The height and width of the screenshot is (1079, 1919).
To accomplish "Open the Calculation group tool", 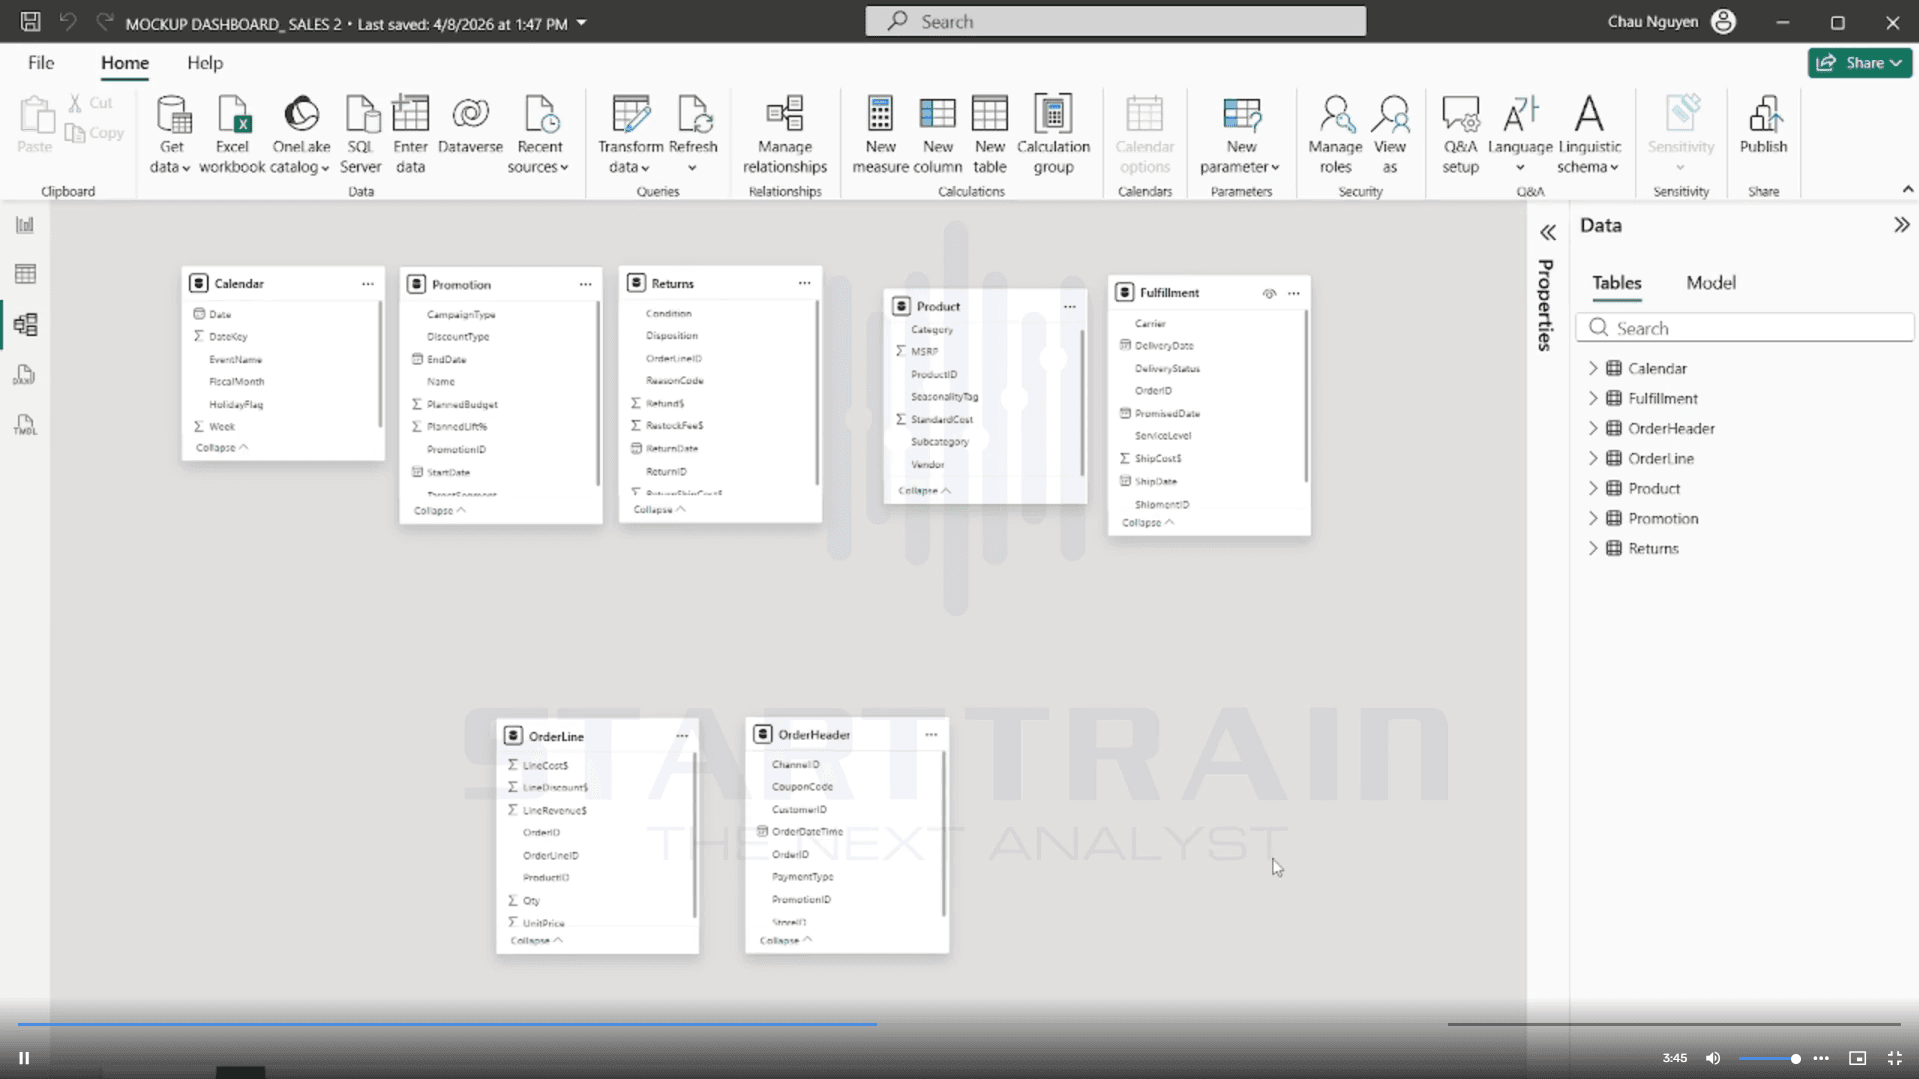I will 1053,135.
